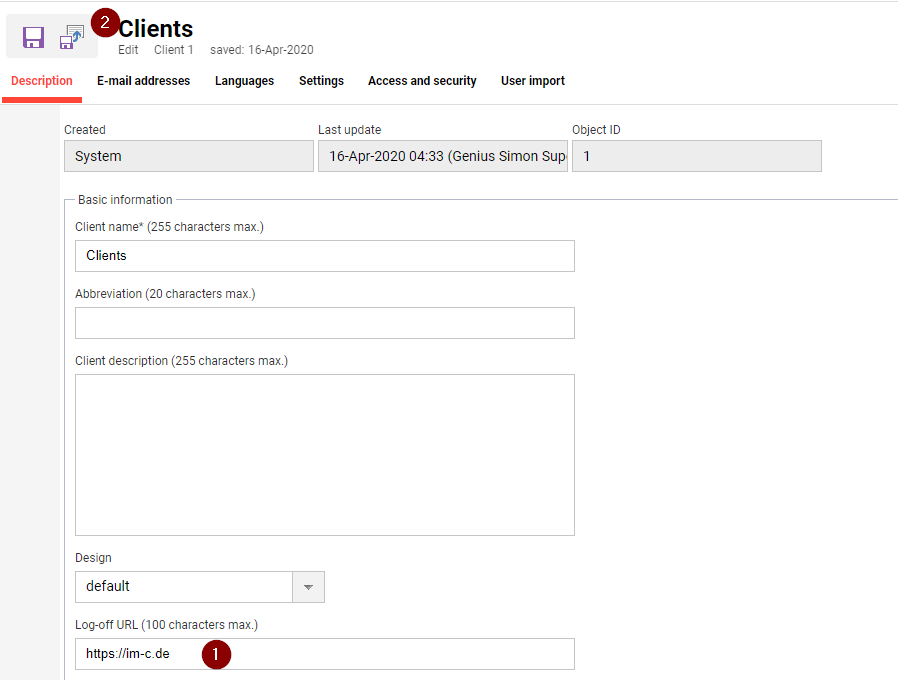Image resolution: width=898 pixels, height=680 pixels.
Task: Focus the Client name input field
Action: (324, 256)
